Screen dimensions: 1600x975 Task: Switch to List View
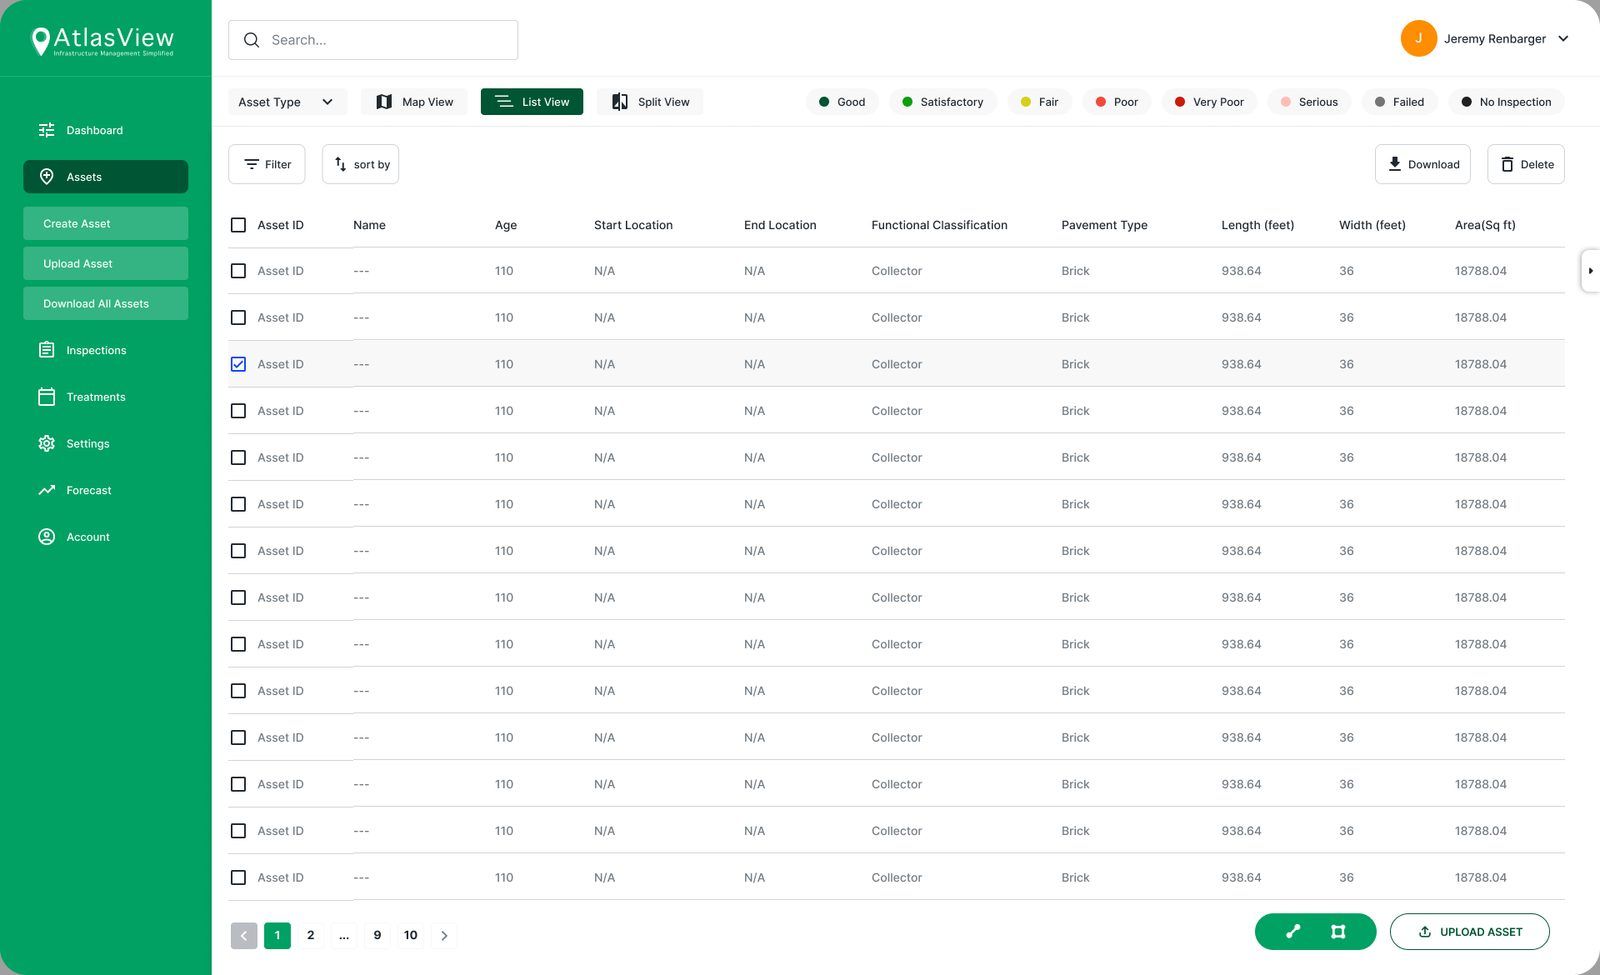pyautogui.click(x=532, y=102)
